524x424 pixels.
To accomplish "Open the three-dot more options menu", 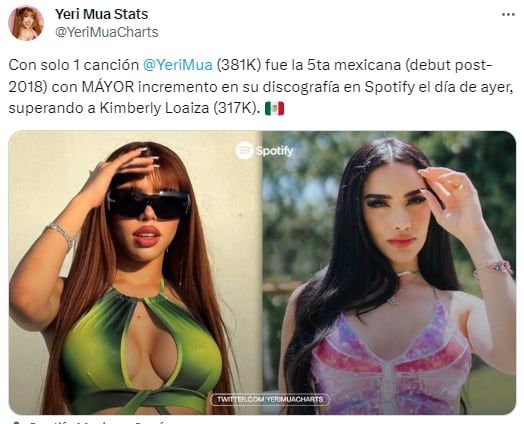I will point(508,14).
